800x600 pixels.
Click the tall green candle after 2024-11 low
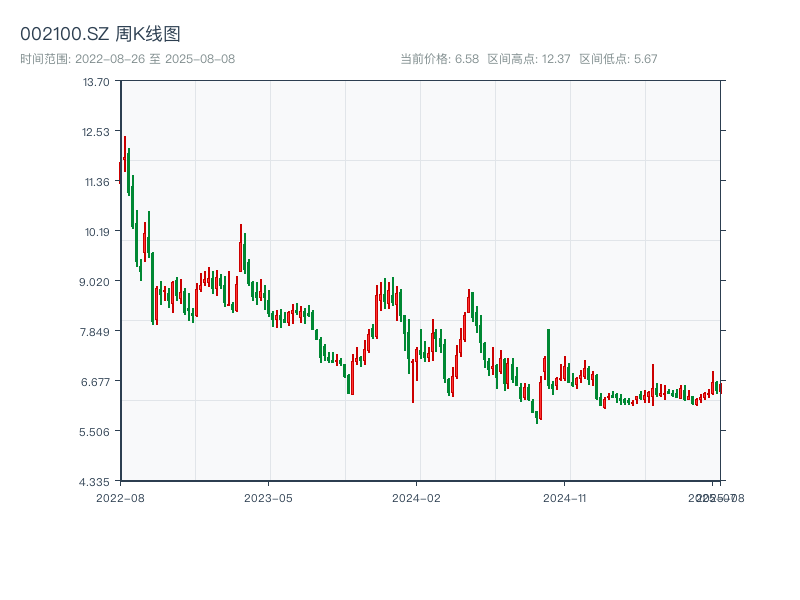point(548,359)
